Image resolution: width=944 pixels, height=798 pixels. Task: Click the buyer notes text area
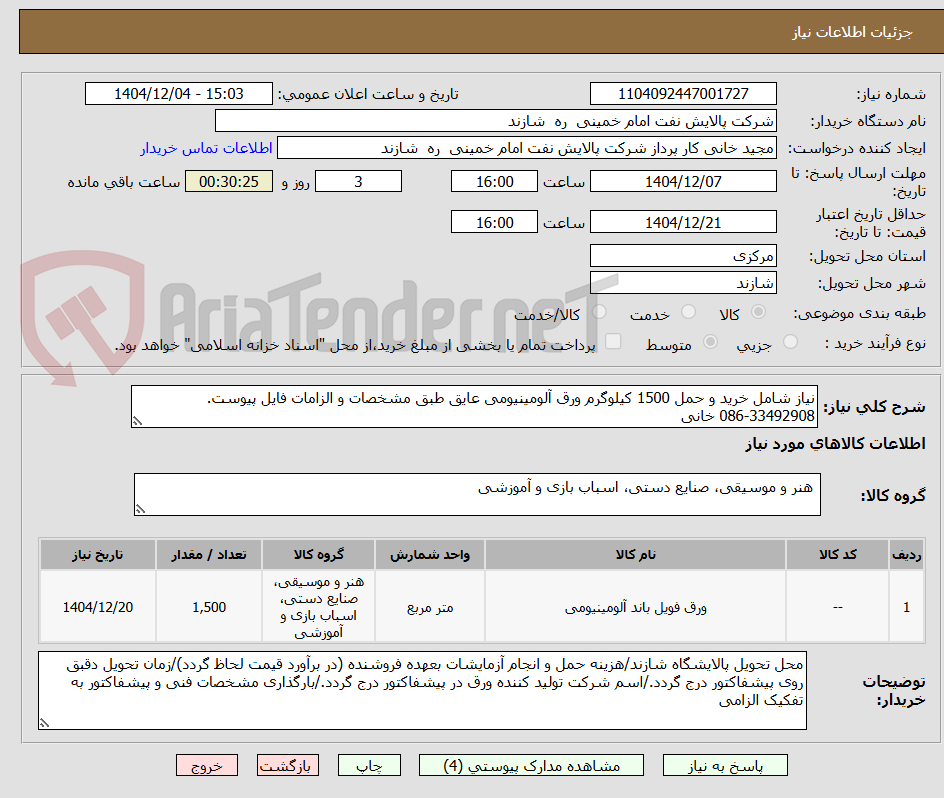(422, 690)
